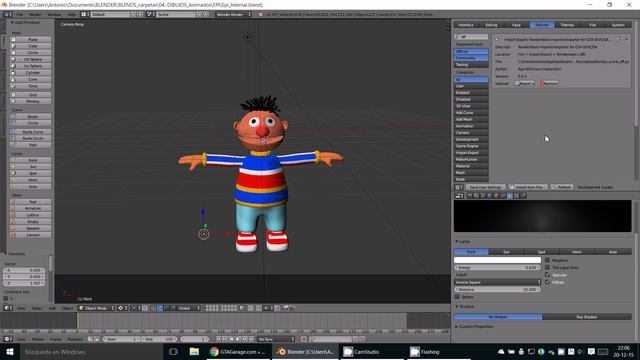Toggle the Specular lamp checkbox
Screen dimensions: 640x360
click(x=547, y=275)
